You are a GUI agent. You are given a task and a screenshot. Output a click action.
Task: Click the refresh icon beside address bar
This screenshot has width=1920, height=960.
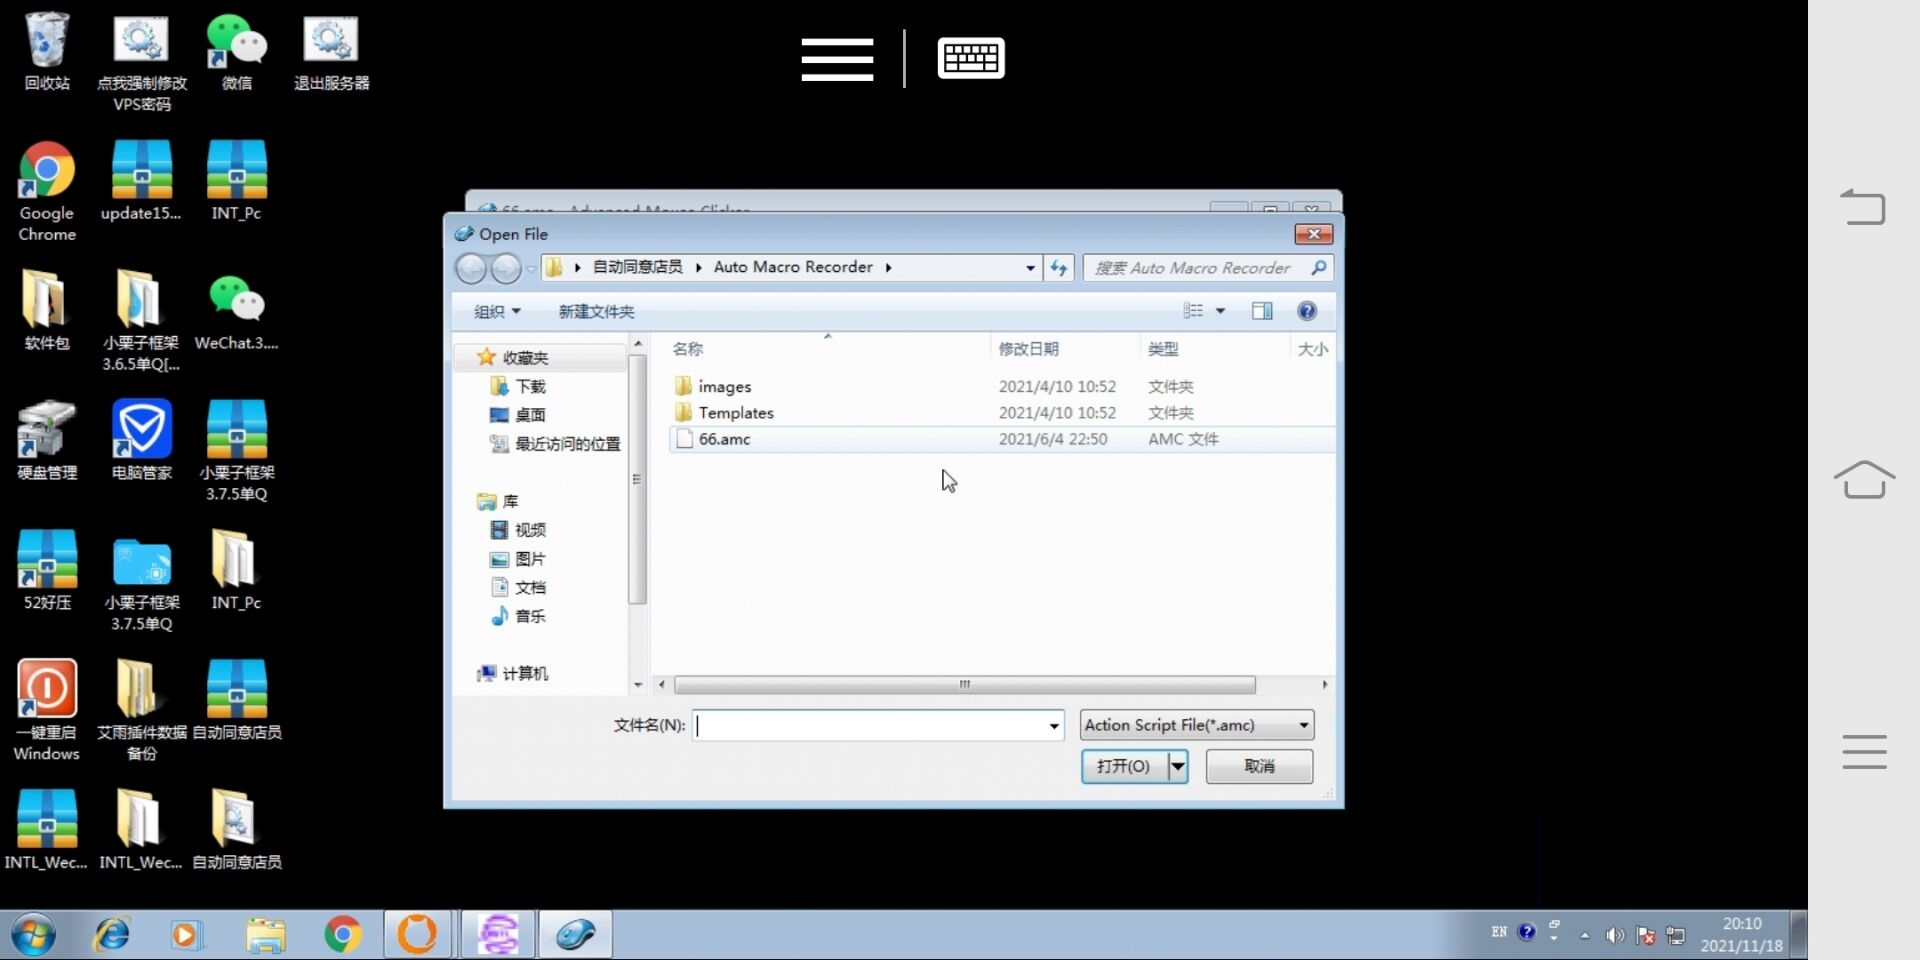coord(1058,268)
